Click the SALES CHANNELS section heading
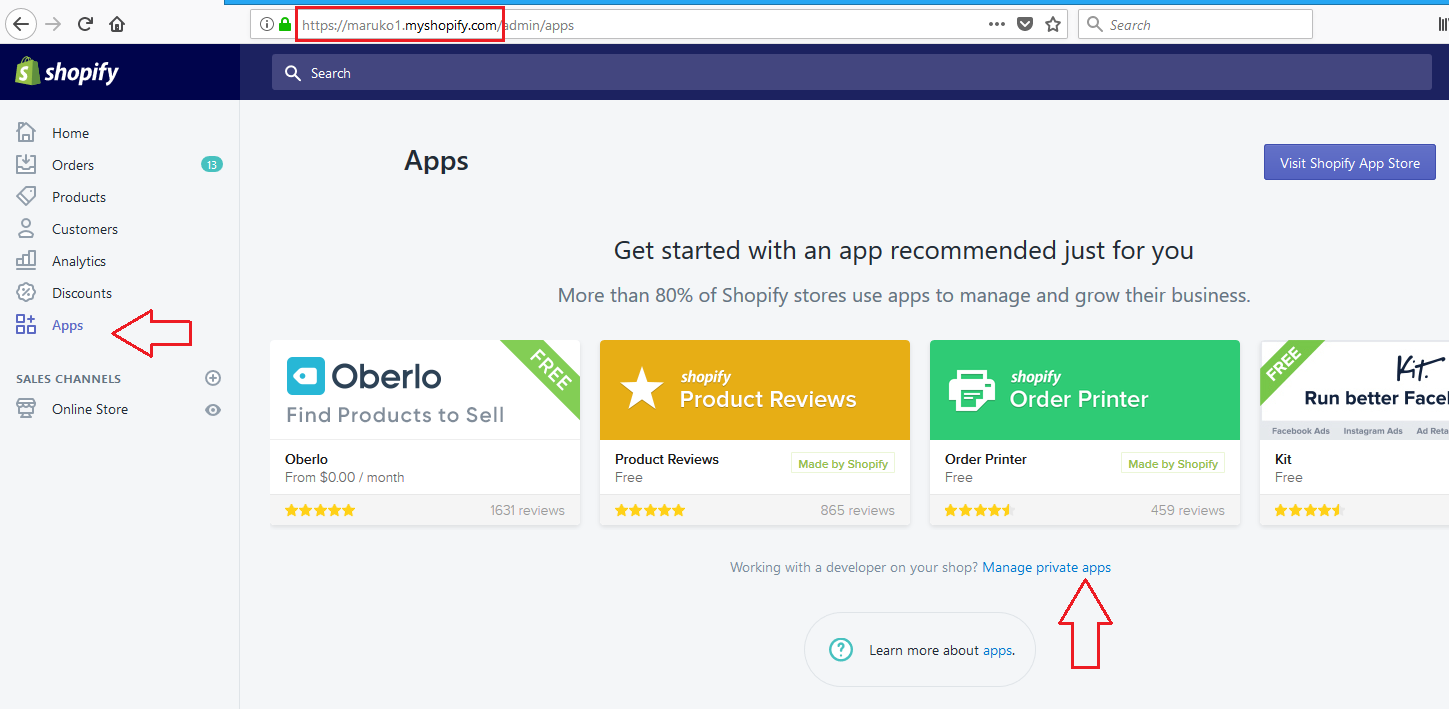Image resolution: width=1449 pixels, height=709 pixels. 68,379
